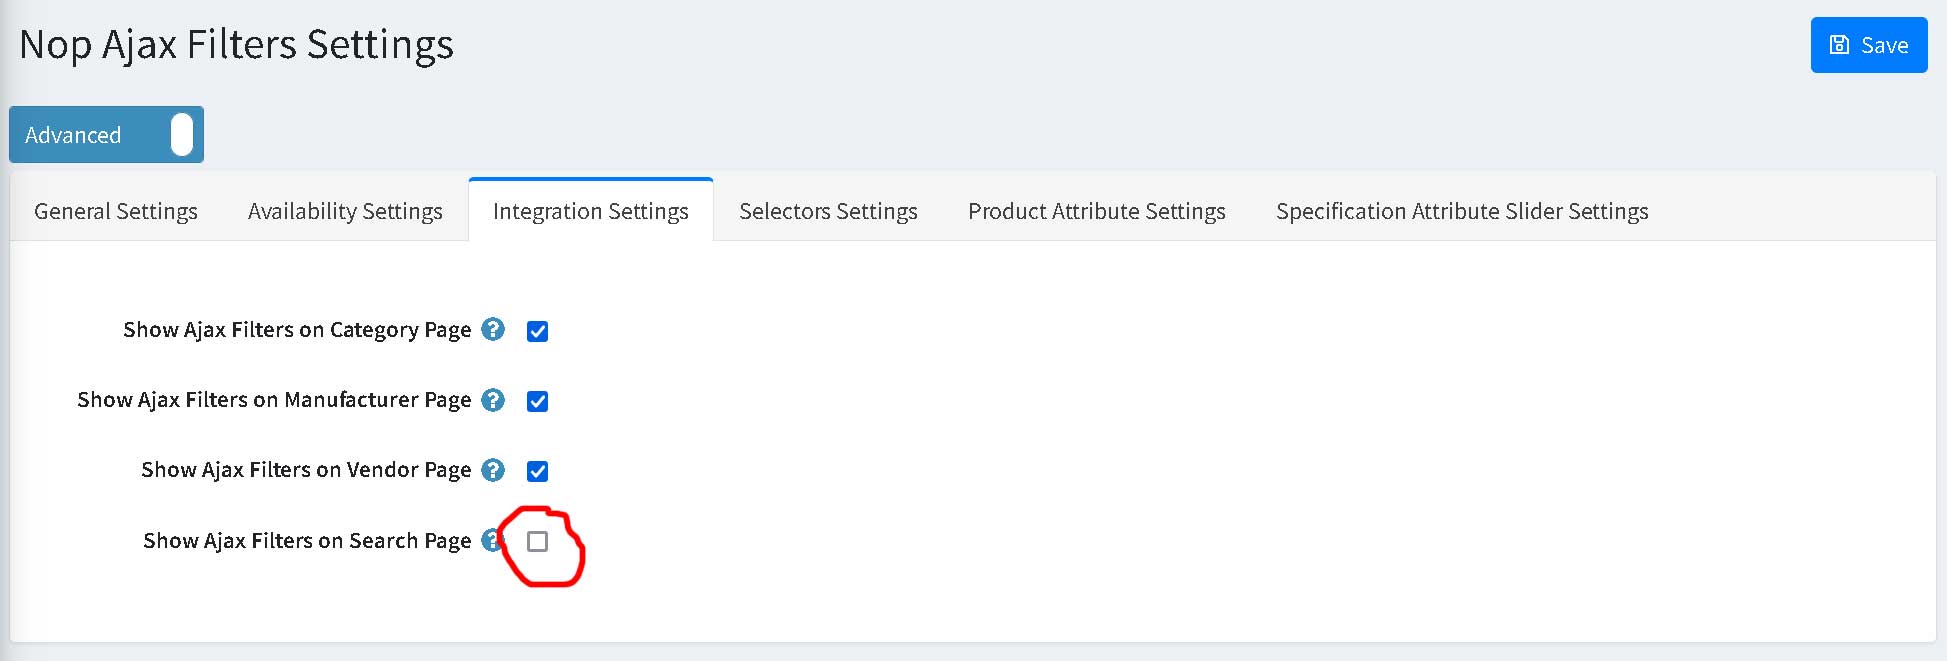
Task: Toggle the Advanced mode switch
Action: 106,134
